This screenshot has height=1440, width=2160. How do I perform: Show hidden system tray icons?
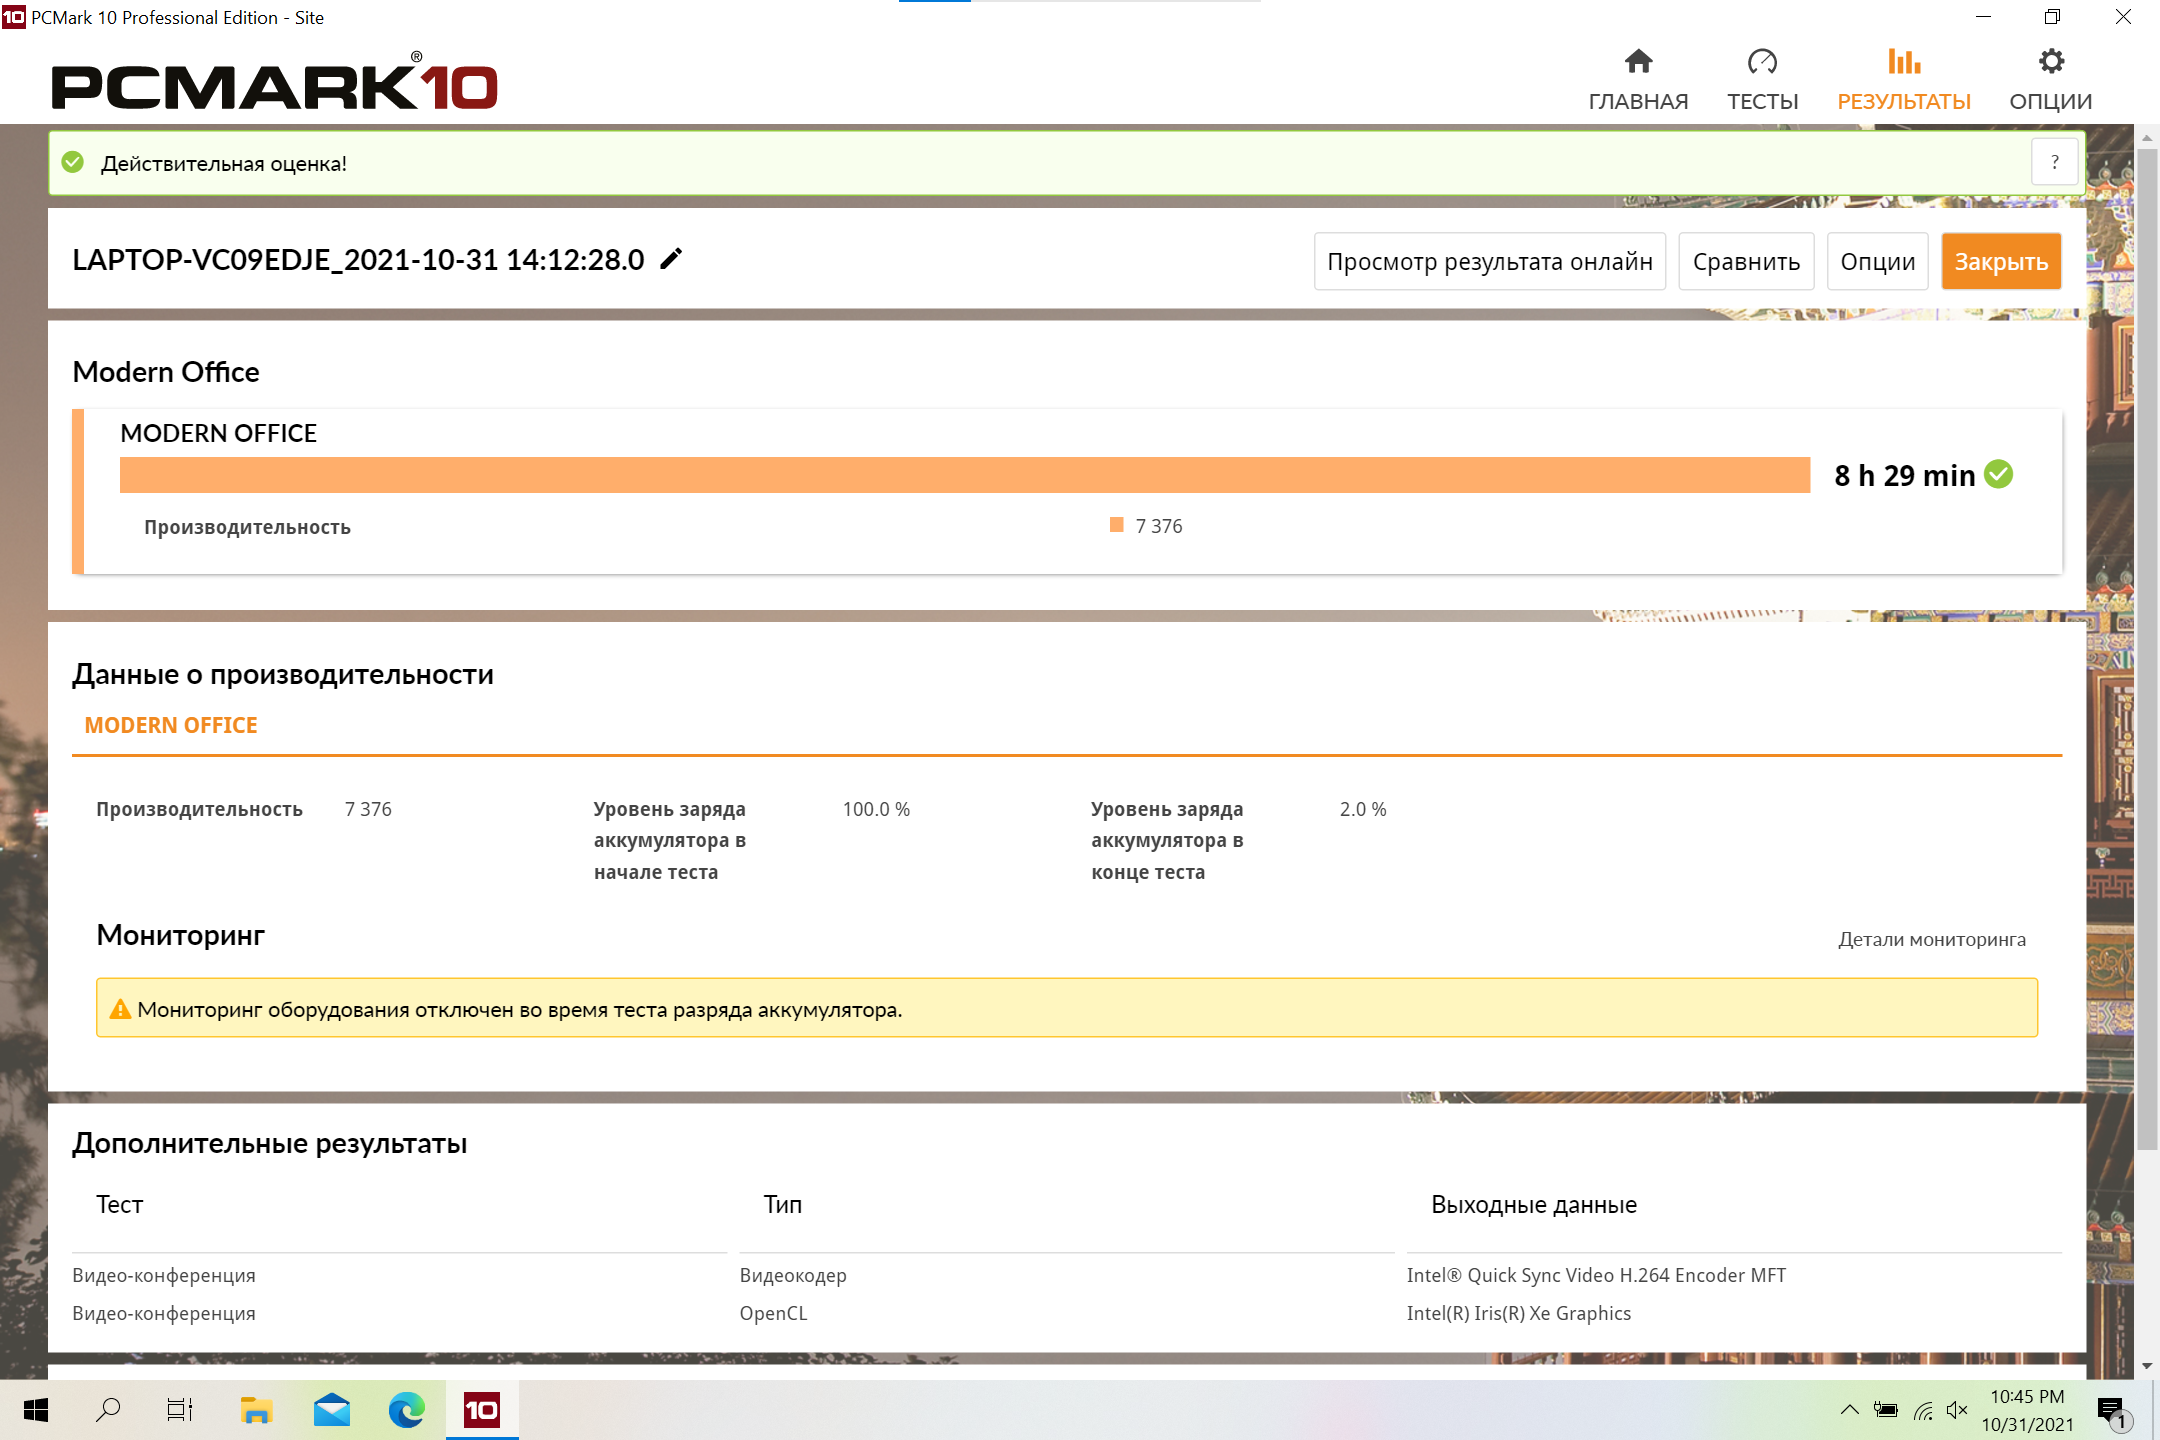[x=1849, y=1410]
